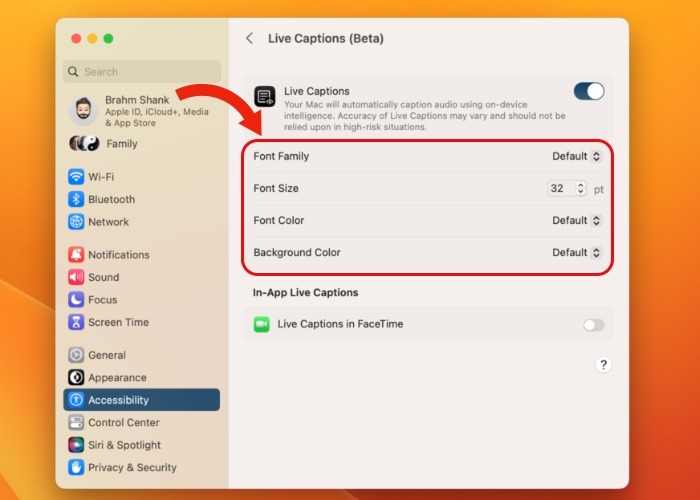
Task: Click the Focus moon icon
Action: click(x=76, y=300)
